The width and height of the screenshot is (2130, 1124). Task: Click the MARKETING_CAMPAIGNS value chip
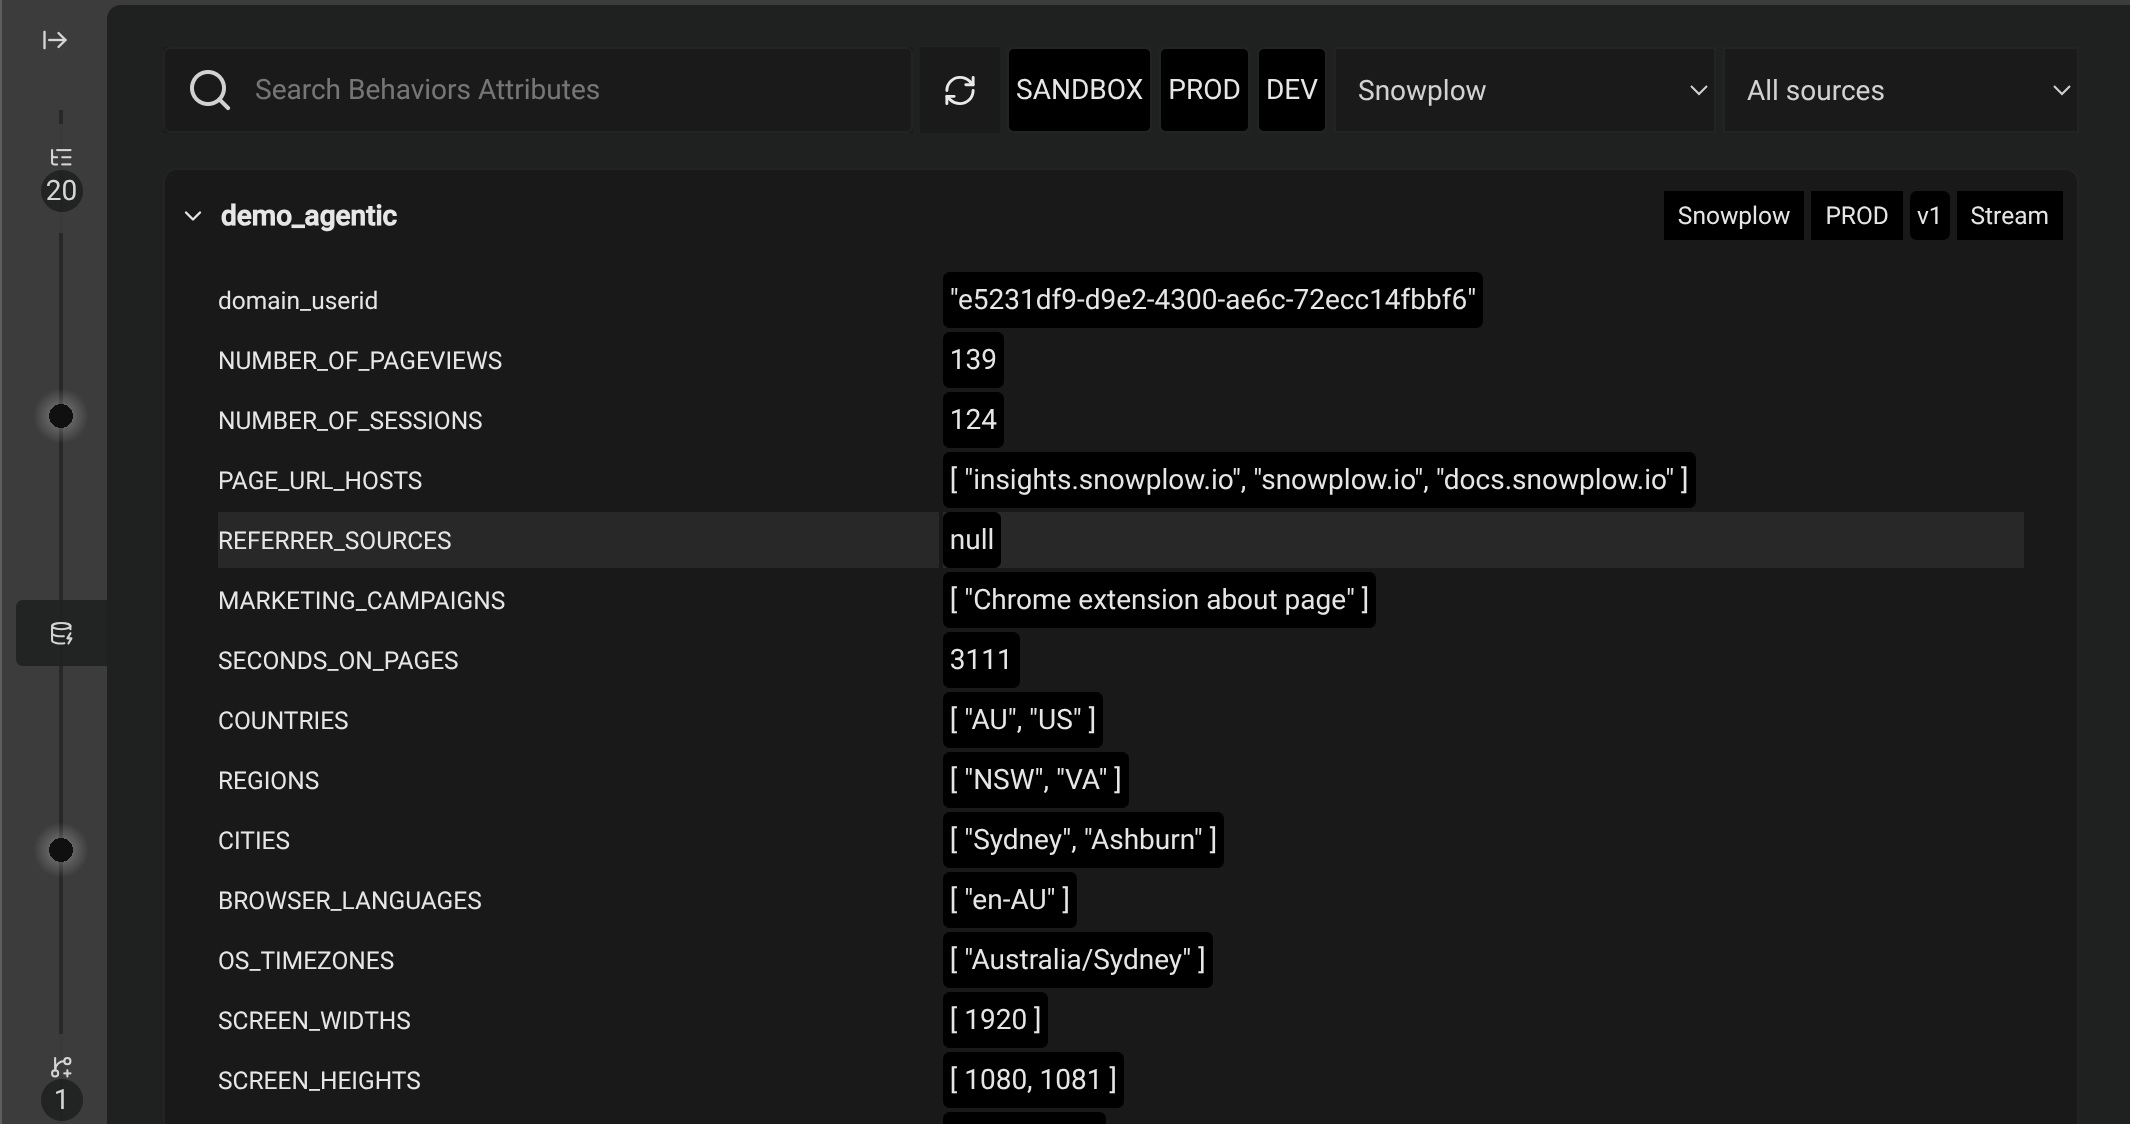(1159, 600)
